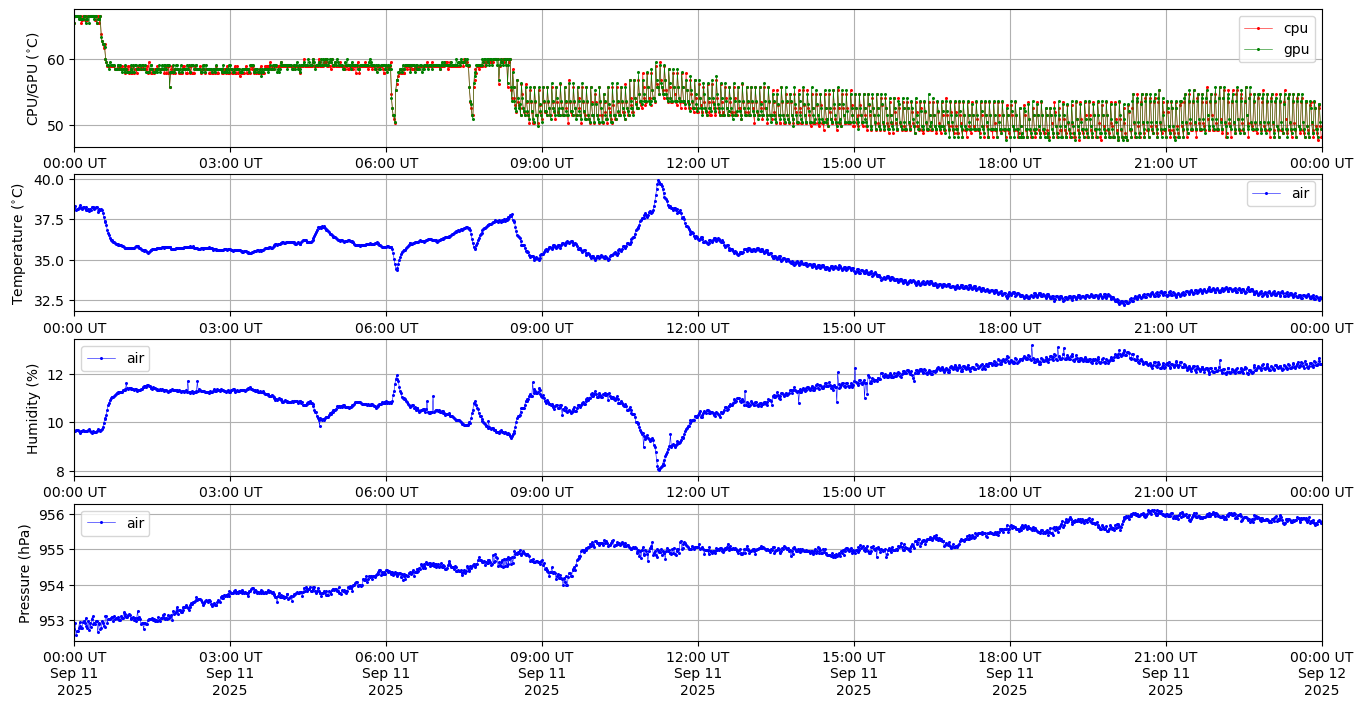Viewport: 1363px width, 707px height.
Task: Select the '00:00 UT Sep 11 2025' tick label
Action: 74,673
